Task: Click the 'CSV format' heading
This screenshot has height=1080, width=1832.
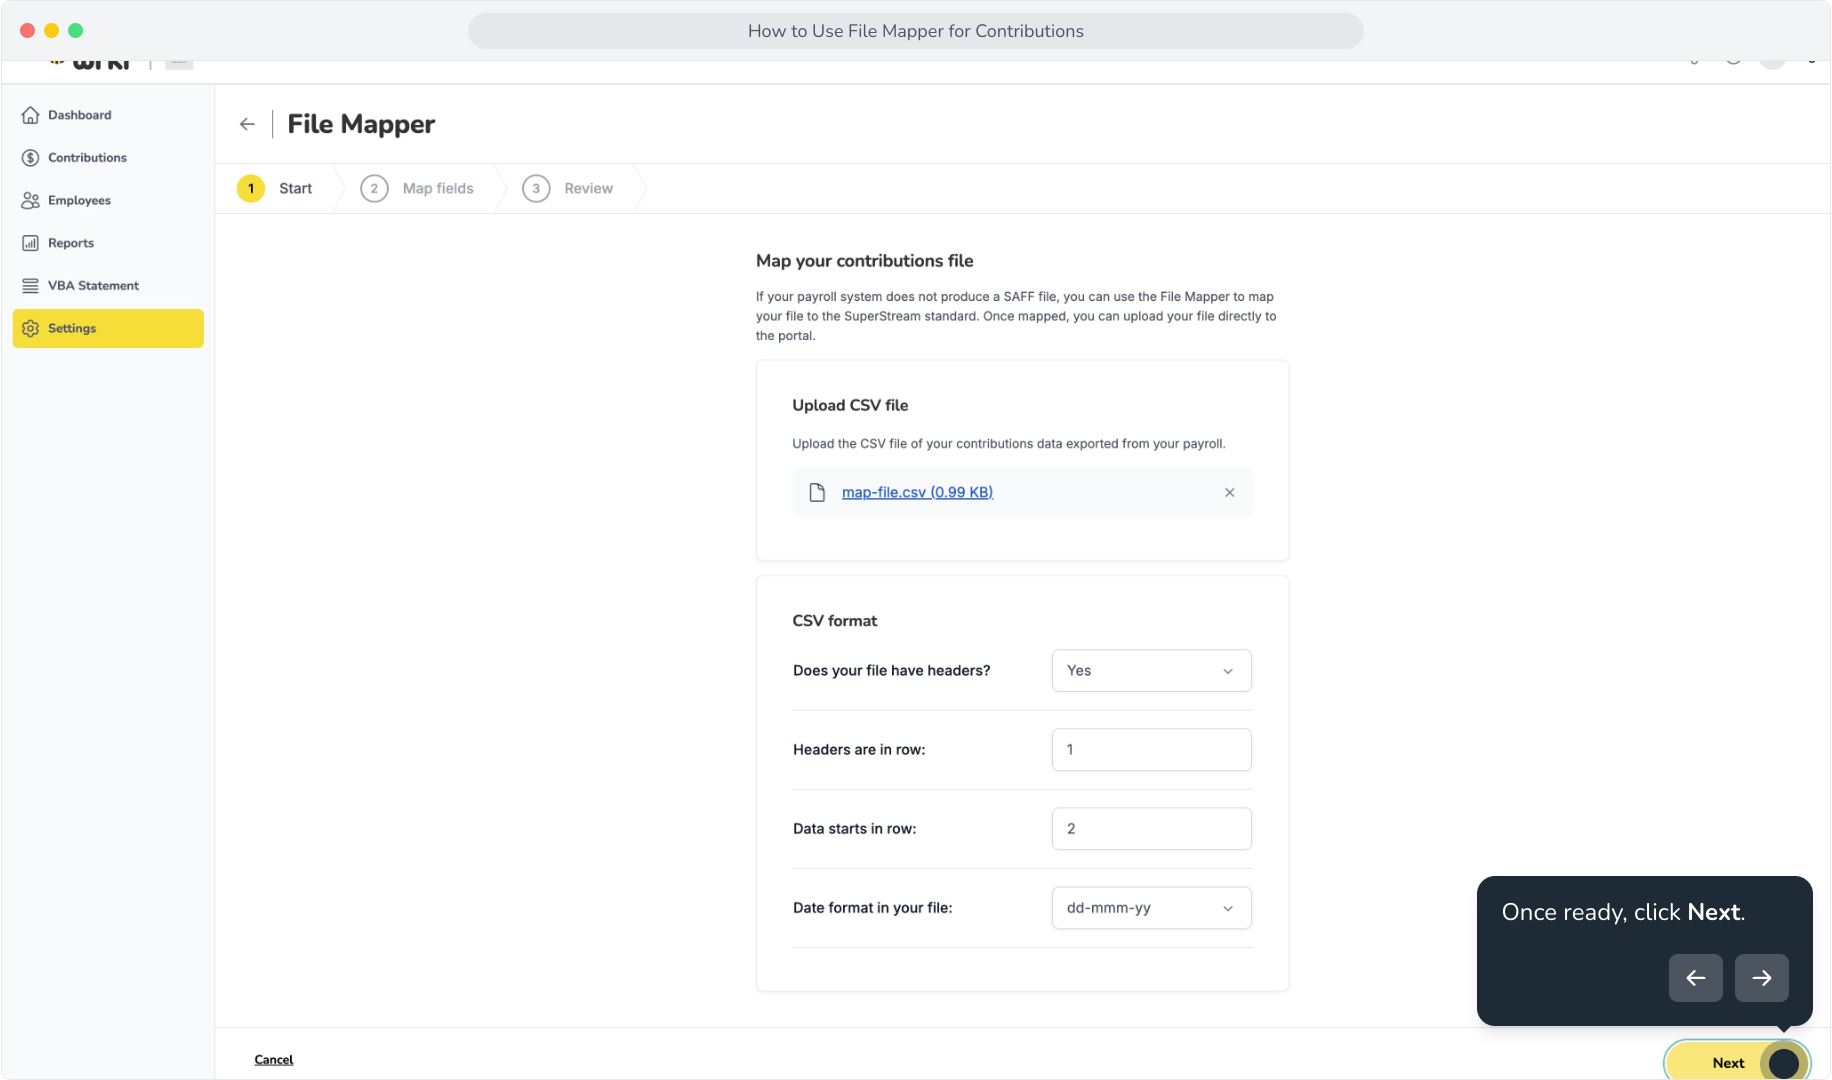Action: click(x=835, y=621)
